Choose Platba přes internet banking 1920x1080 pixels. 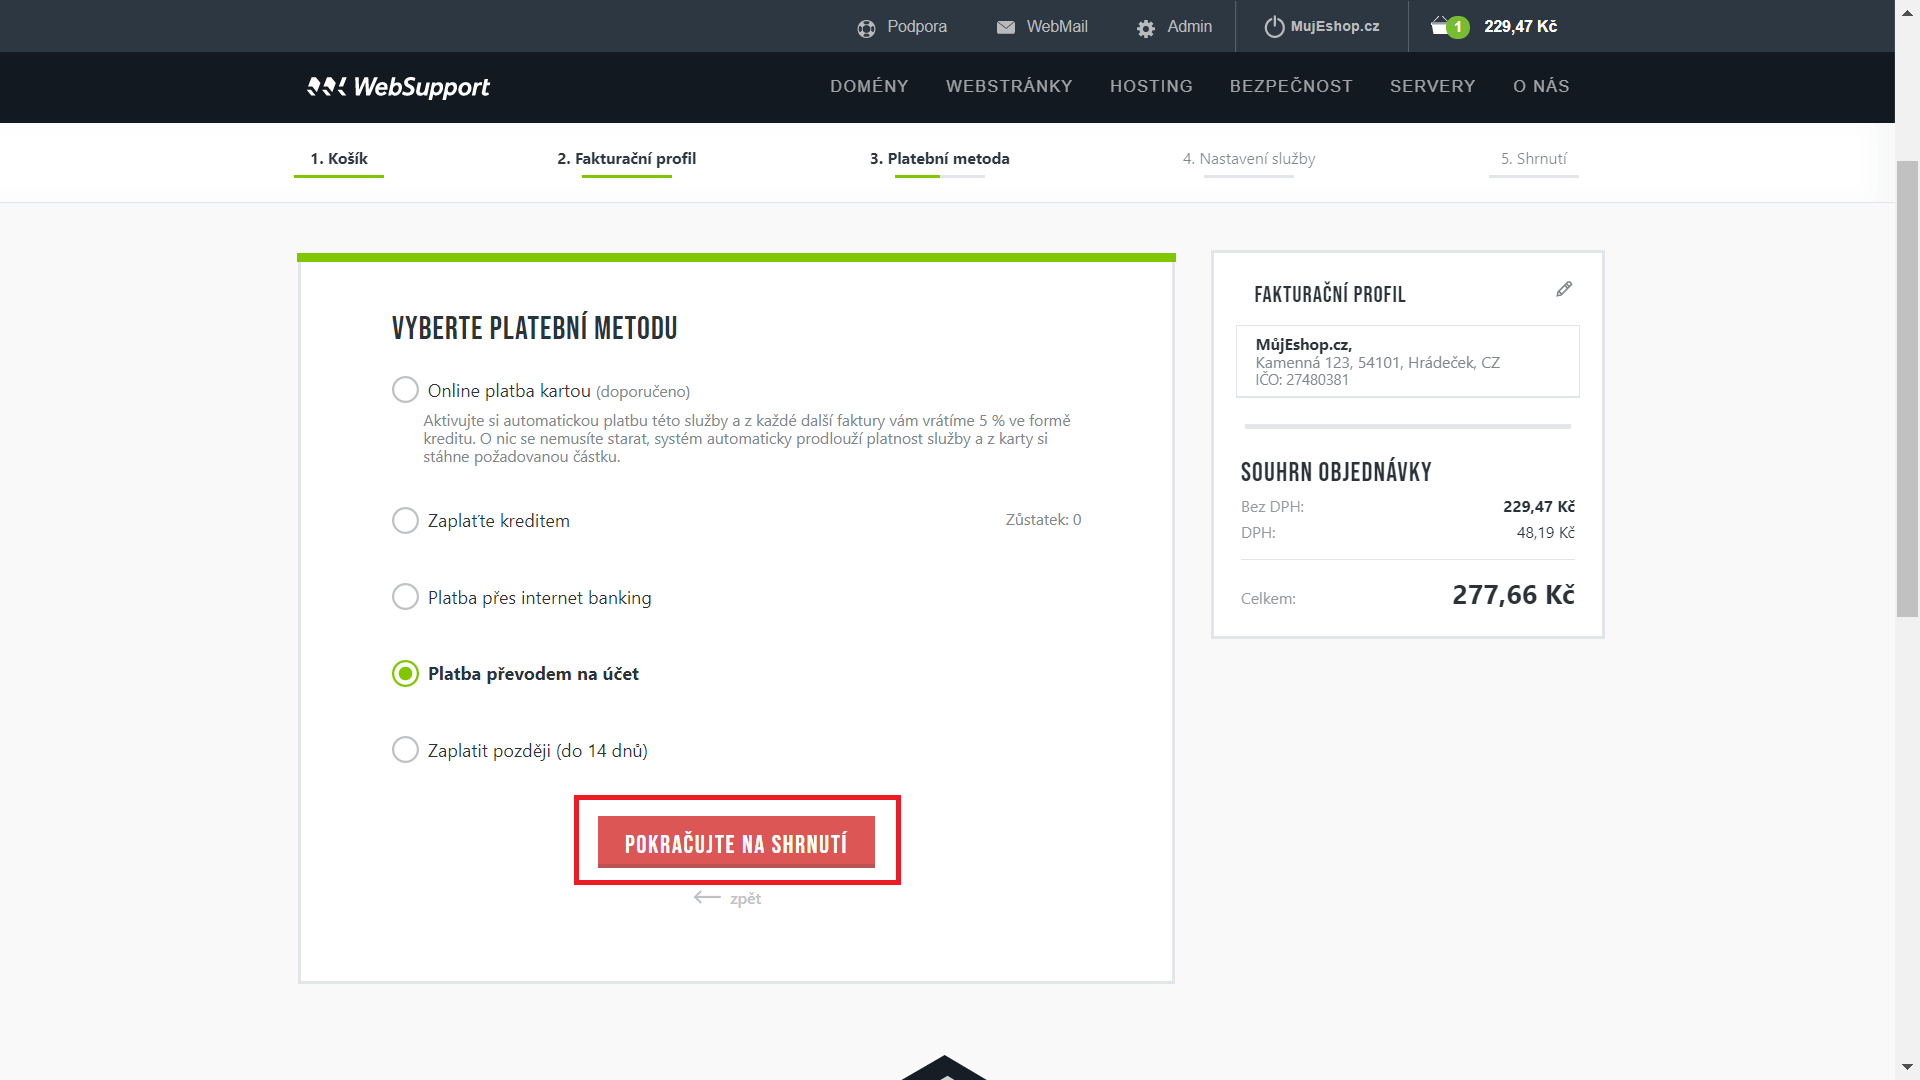(405, 597)
